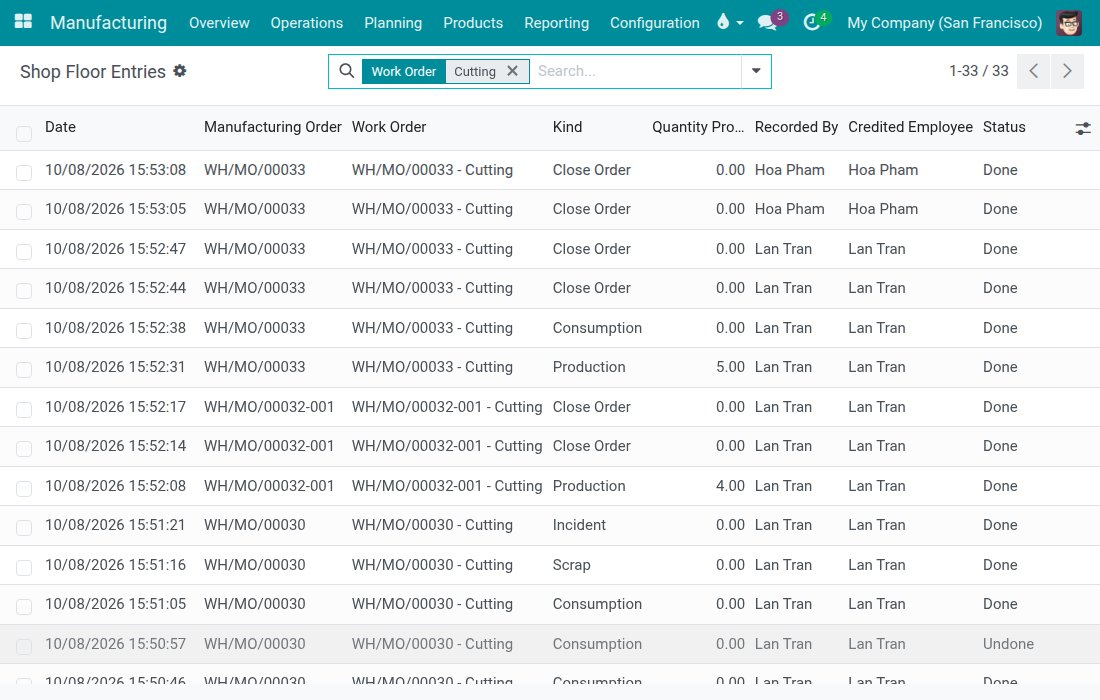The image size is (1100, 700).
Task: Open optional columns adjust icon
Action: point(1082,128)
